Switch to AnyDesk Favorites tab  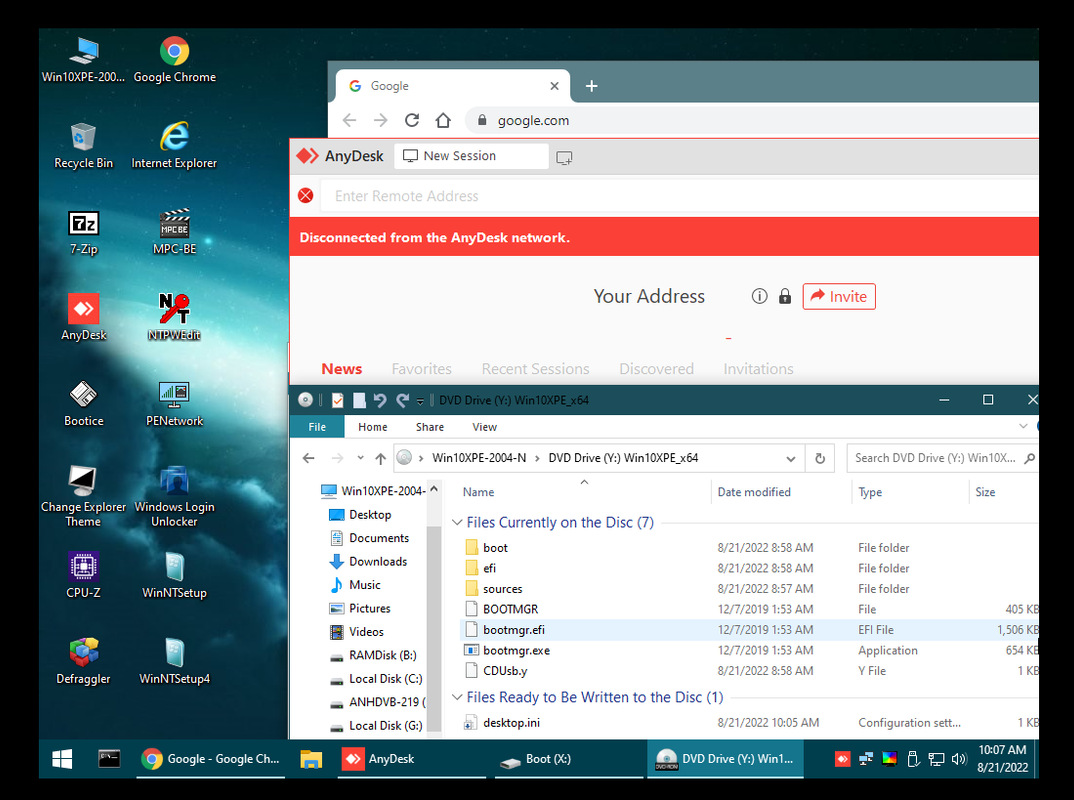point(422,369)
